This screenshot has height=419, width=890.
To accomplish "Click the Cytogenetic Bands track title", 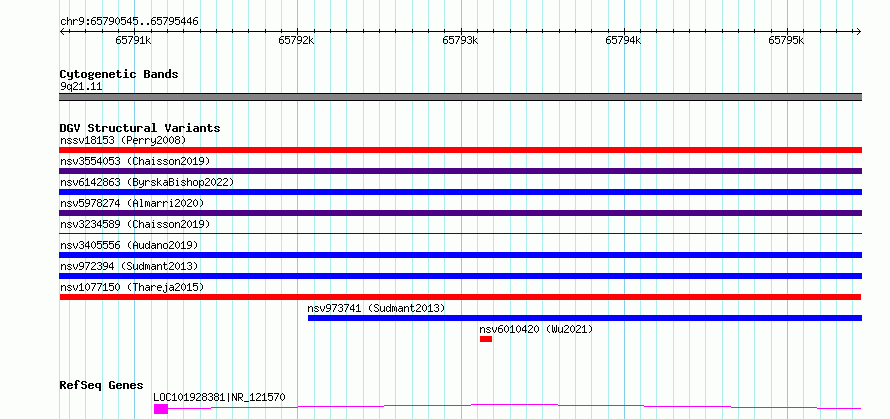I will click(119, 74).
